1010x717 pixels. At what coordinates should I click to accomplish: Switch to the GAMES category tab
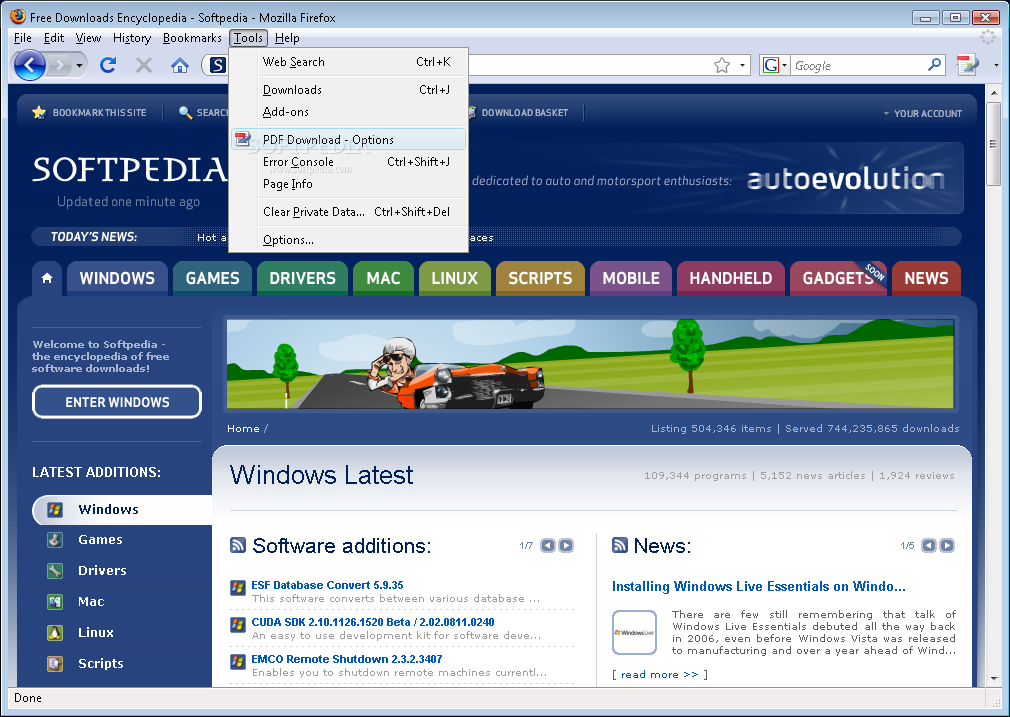click(x=213, y=278)
